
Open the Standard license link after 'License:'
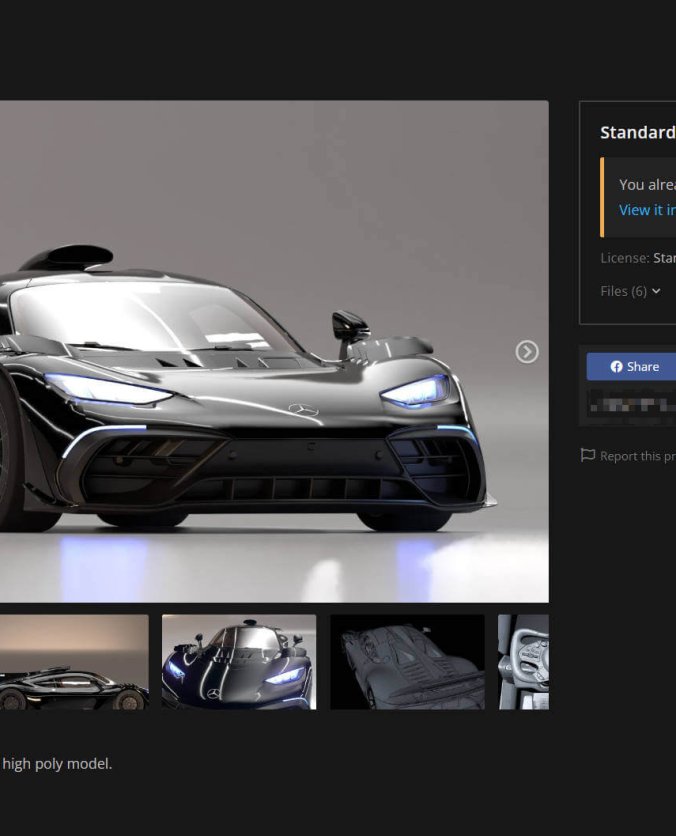(x=664, y=258)
